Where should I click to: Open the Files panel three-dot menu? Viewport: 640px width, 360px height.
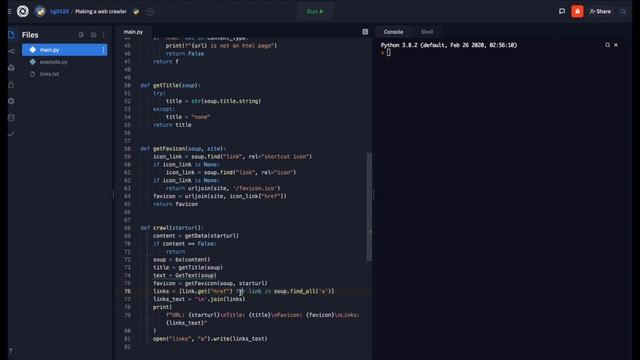point(104,35)
